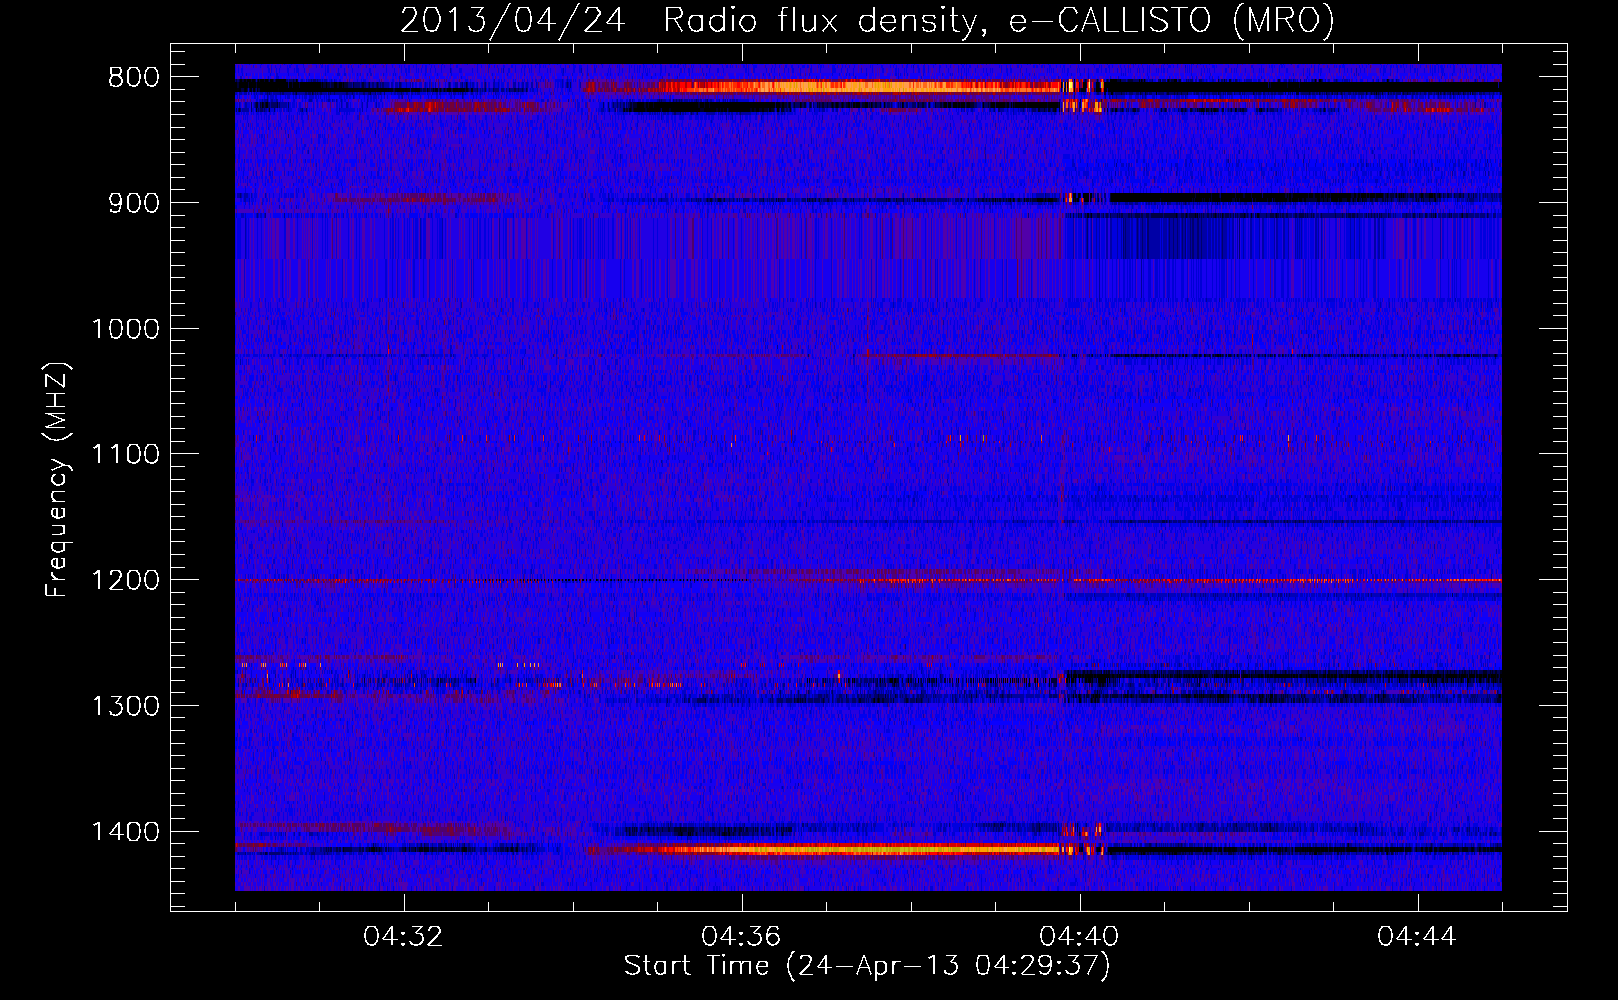Screen dimensions: 1618x1000
Task: Click the 'Start Time (24-Apr-13 04:29:37)' axis label
Action: point(867,966)
